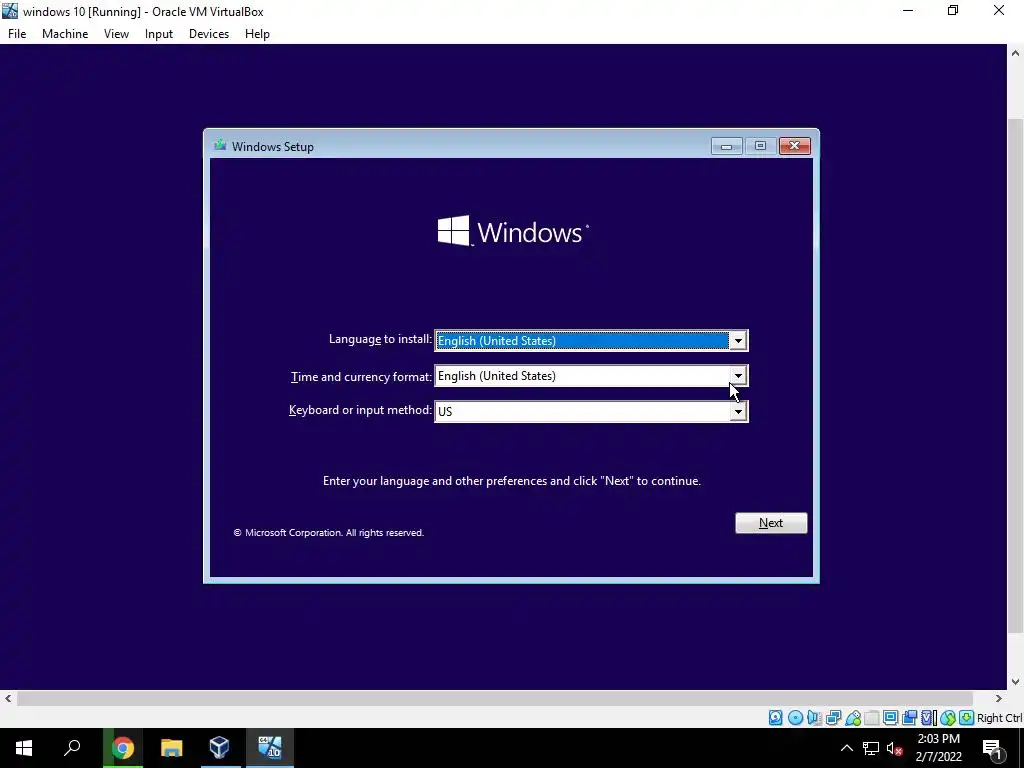Open the USB devices indicator icon

tap(853, 718)
